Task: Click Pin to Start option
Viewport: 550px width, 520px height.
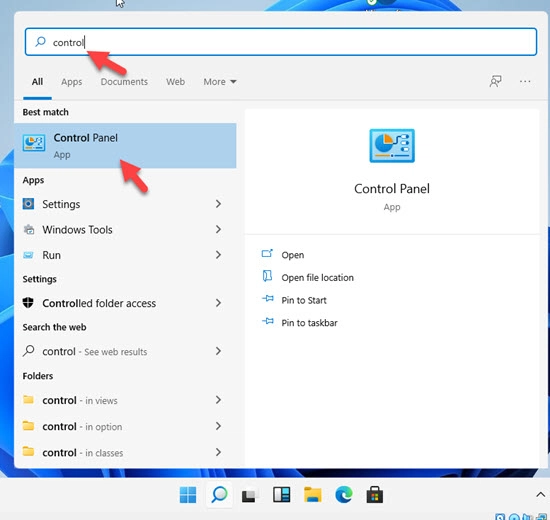Action: pyautogui.click(x=304, y=300)
